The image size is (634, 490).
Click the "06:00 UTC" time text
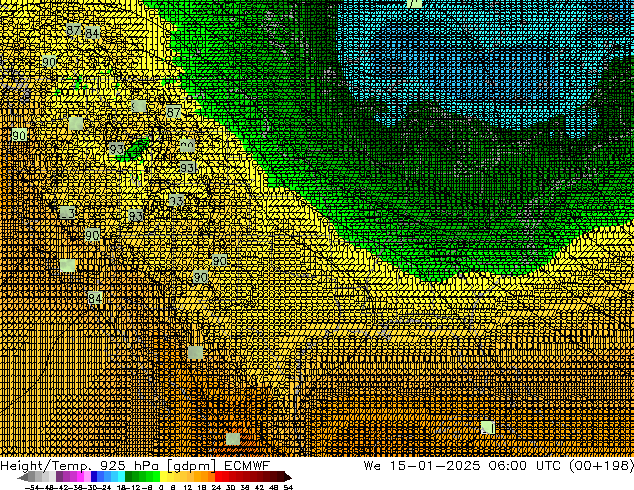[524, 466]
